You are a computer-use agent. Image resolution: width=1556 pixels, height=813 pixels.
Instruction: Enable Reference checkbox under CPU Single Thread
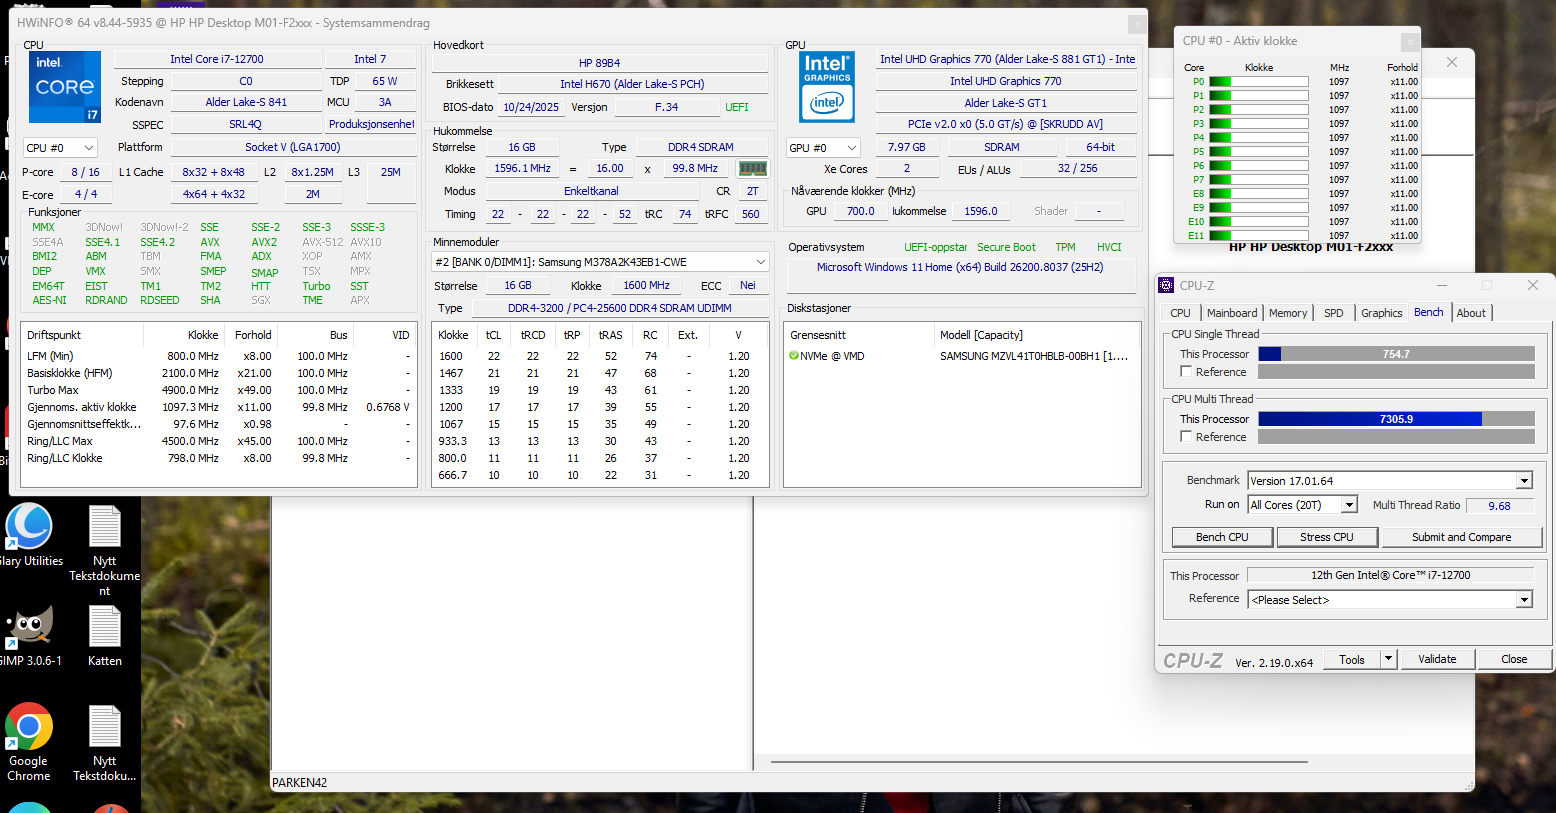click(1186, 372)
